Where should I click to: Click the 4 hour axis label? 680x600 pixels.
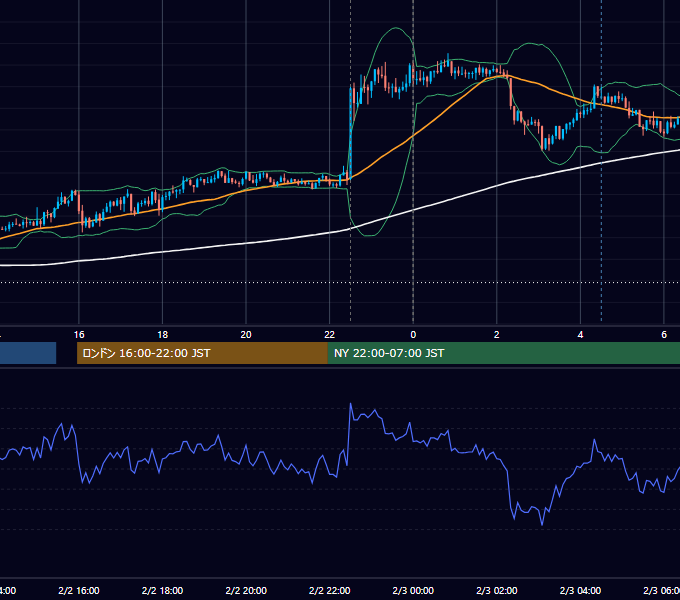(x=580, y=334)
